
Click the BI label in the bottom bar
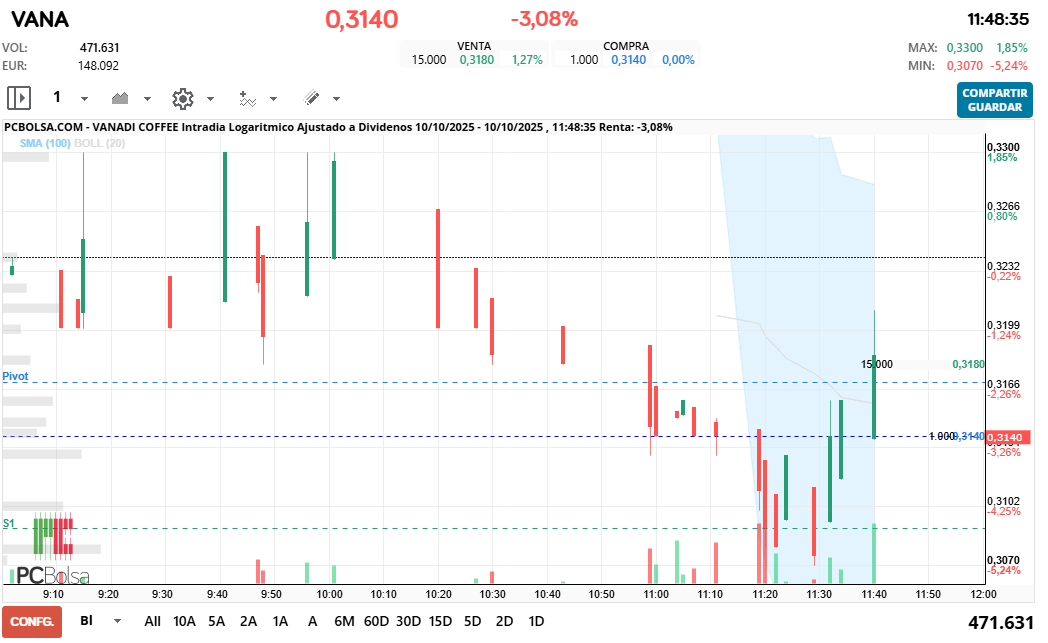tap(86, 620)
